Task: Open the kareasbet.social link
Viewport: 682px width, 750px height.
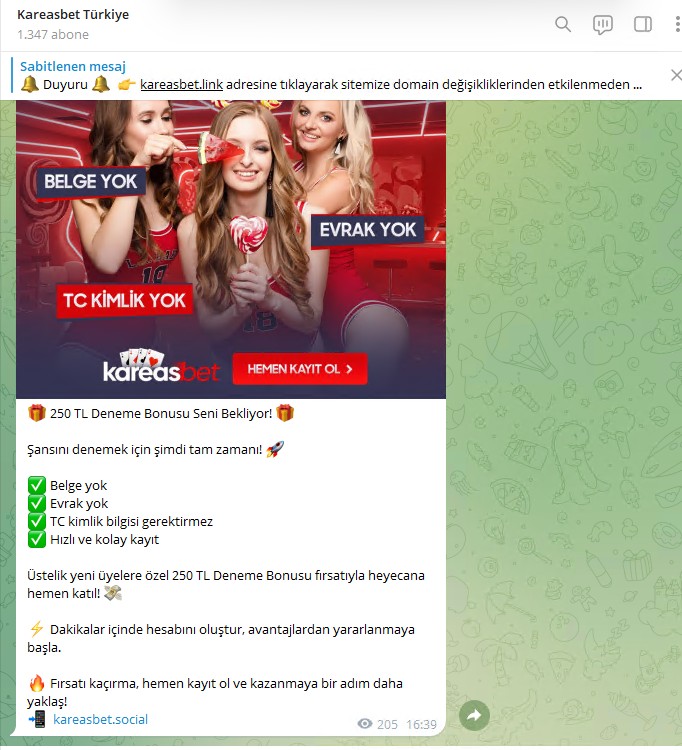Action: pos(100,719)
